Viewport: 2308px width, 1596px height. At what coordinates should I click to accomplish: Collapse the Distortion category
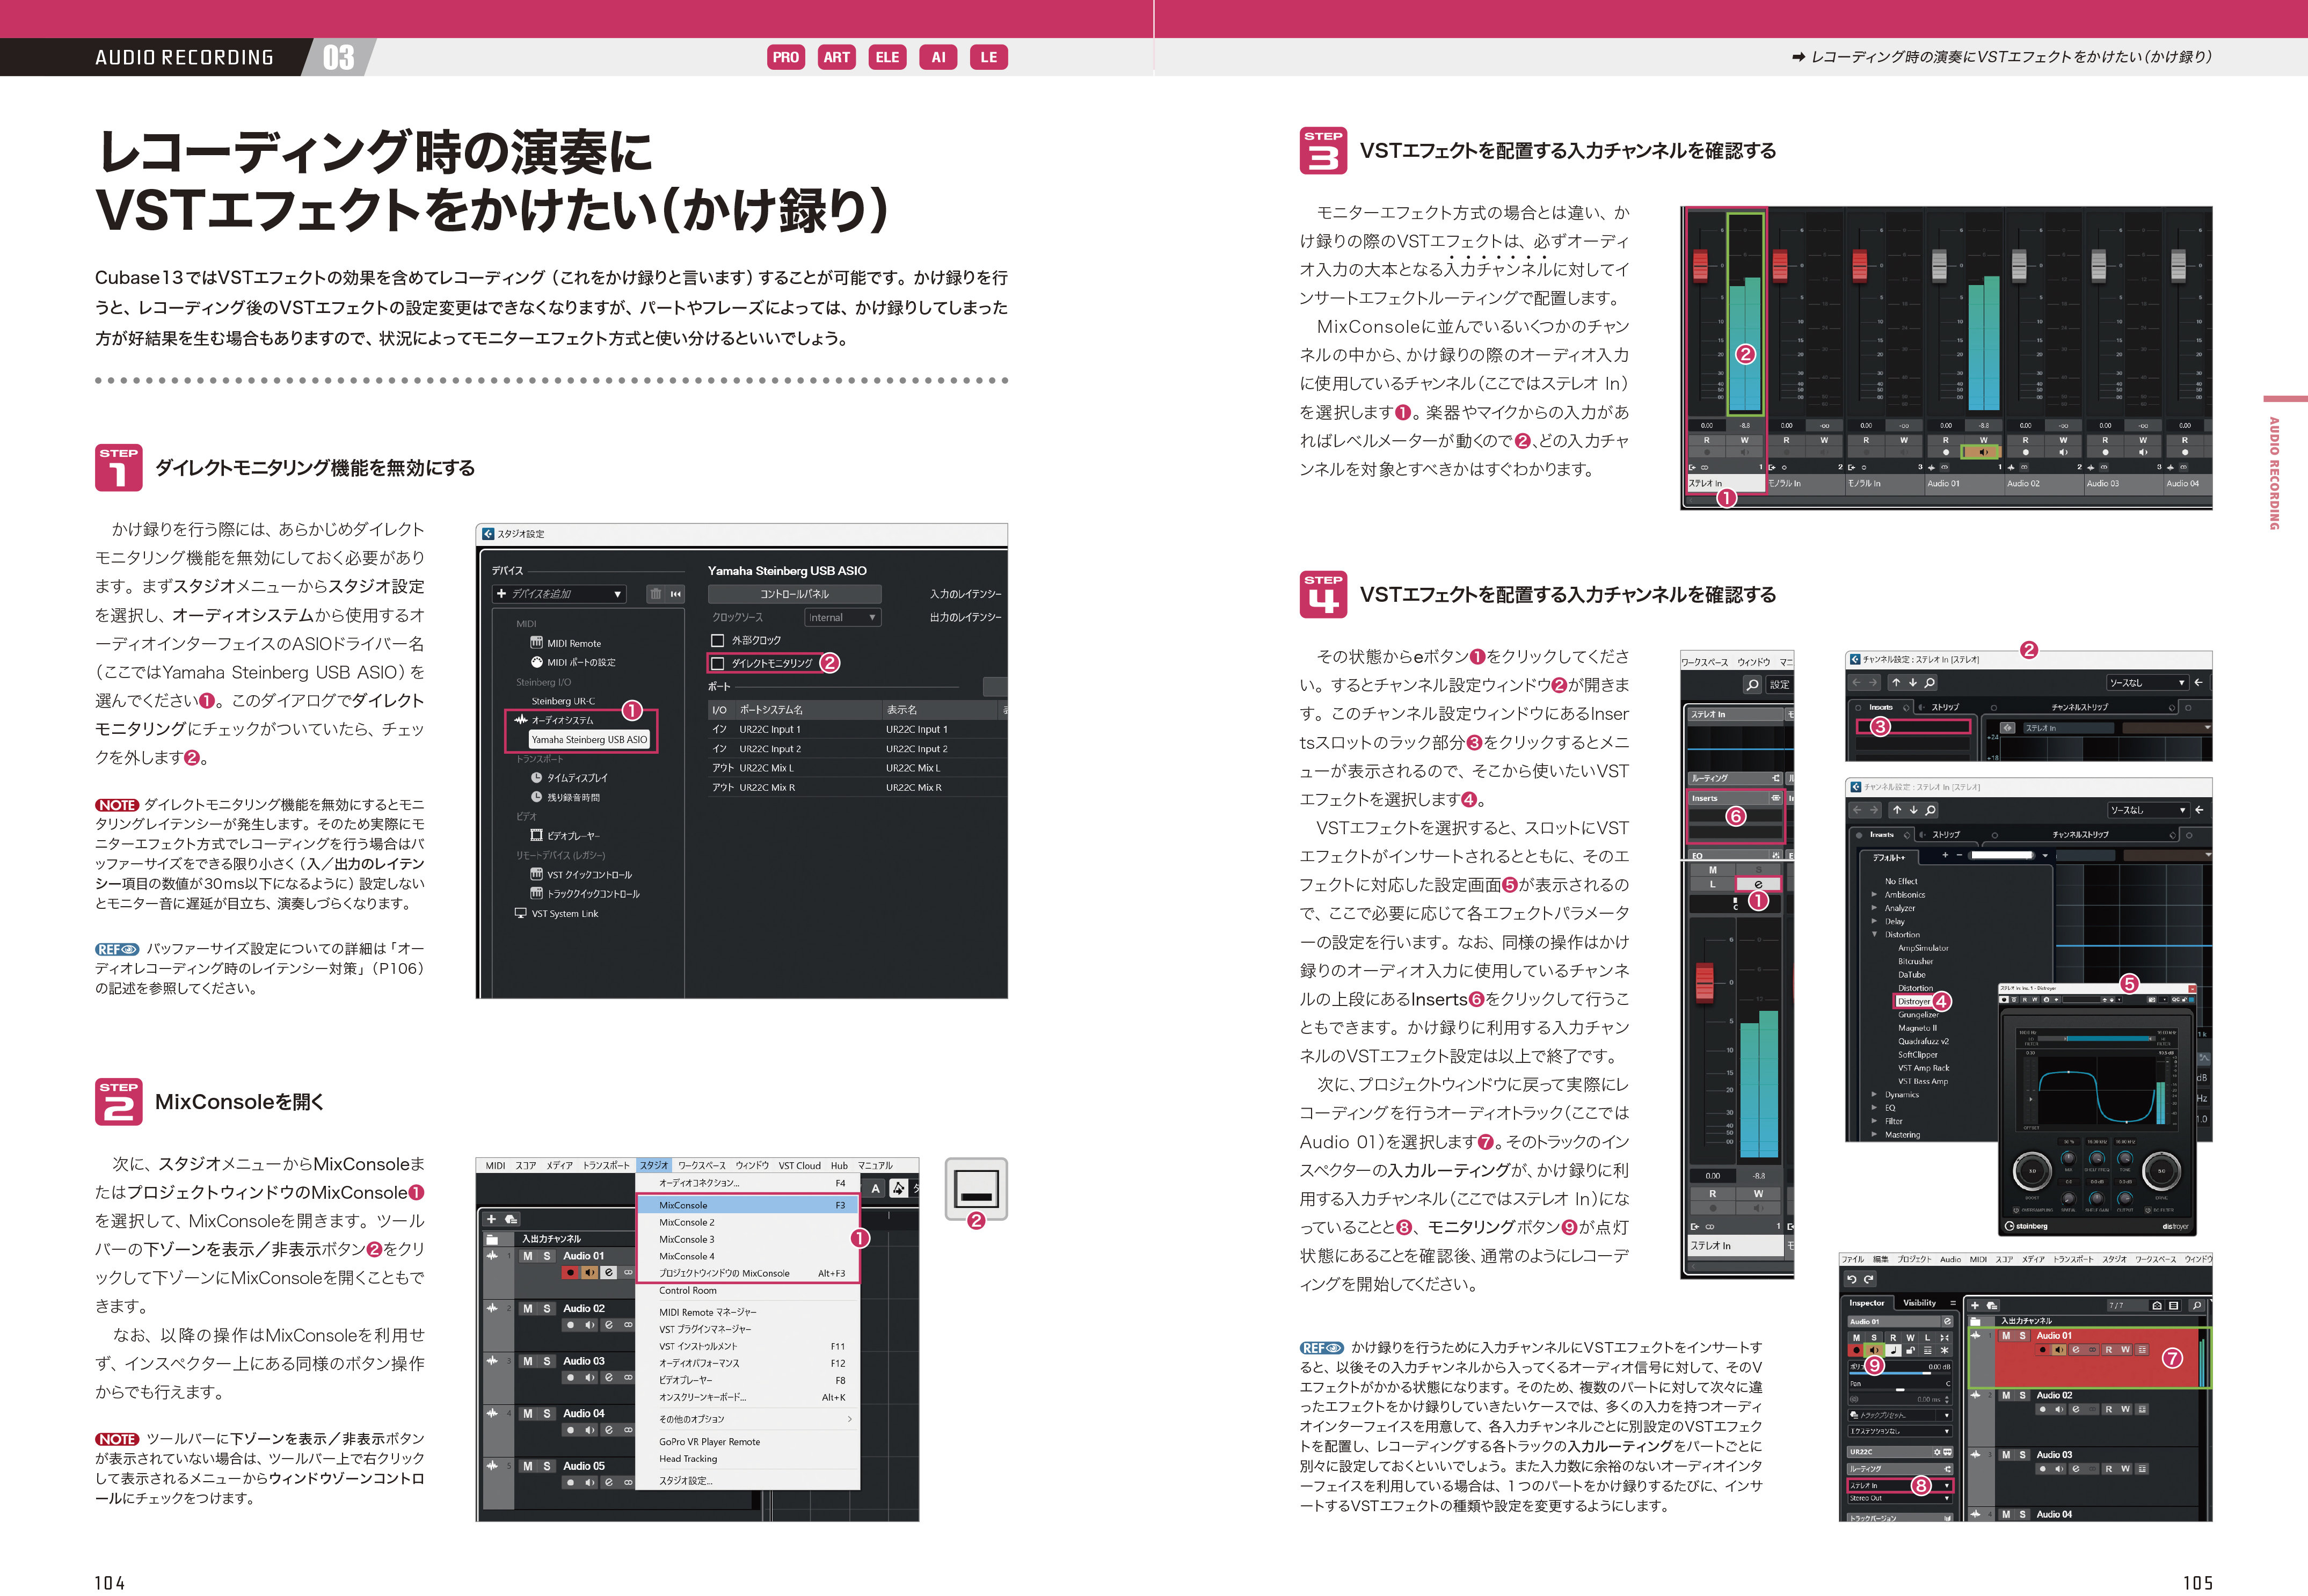click(1875, 935)
